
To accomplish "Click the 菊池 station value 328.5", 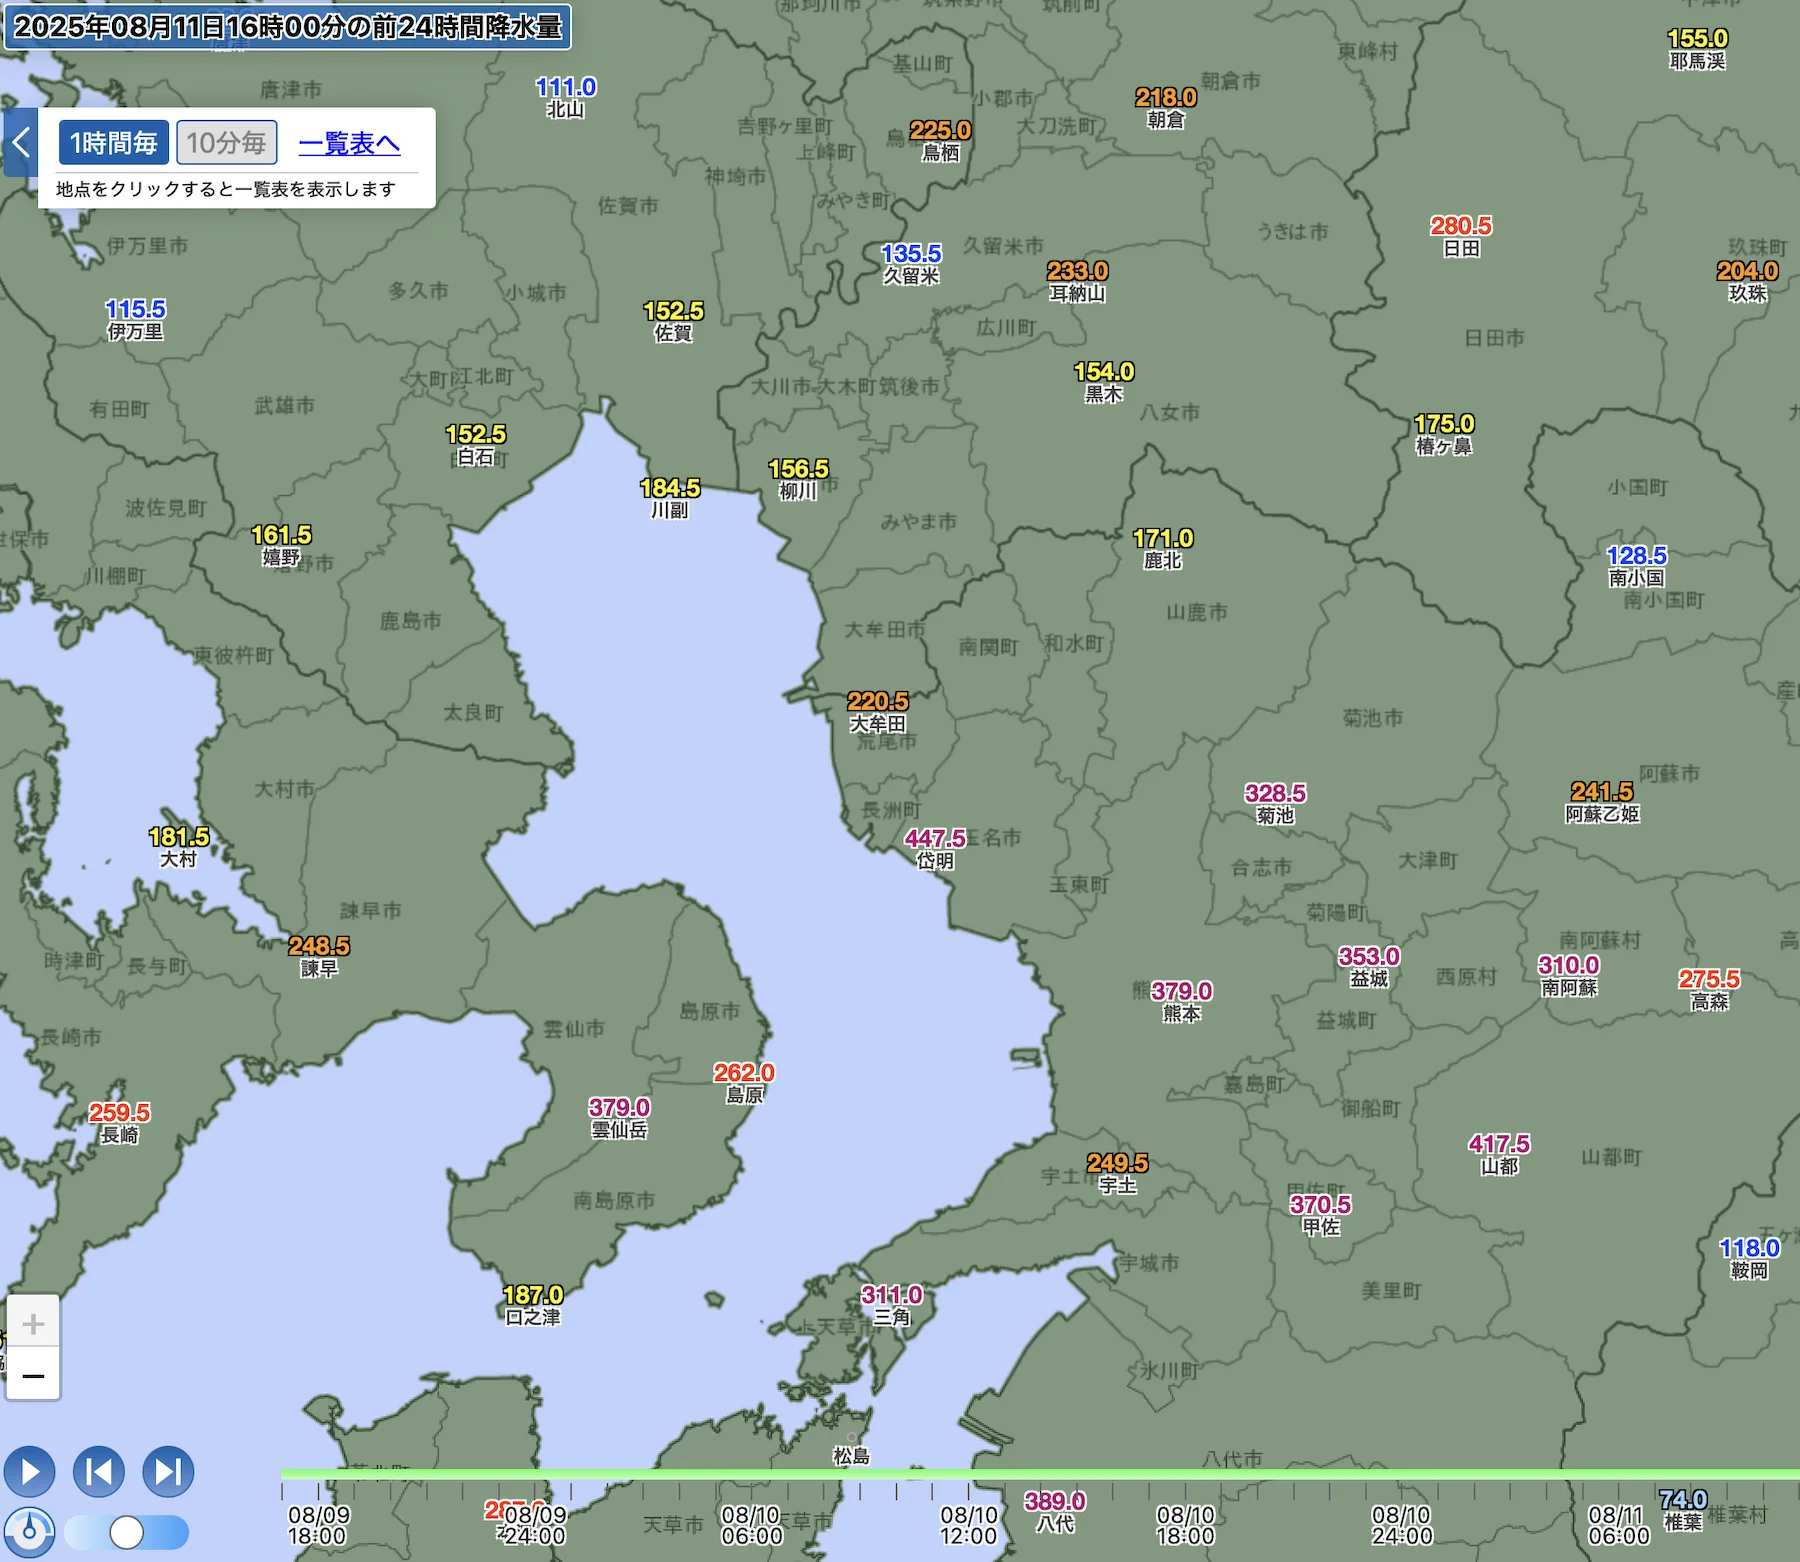I will (x=1275, y=794).
